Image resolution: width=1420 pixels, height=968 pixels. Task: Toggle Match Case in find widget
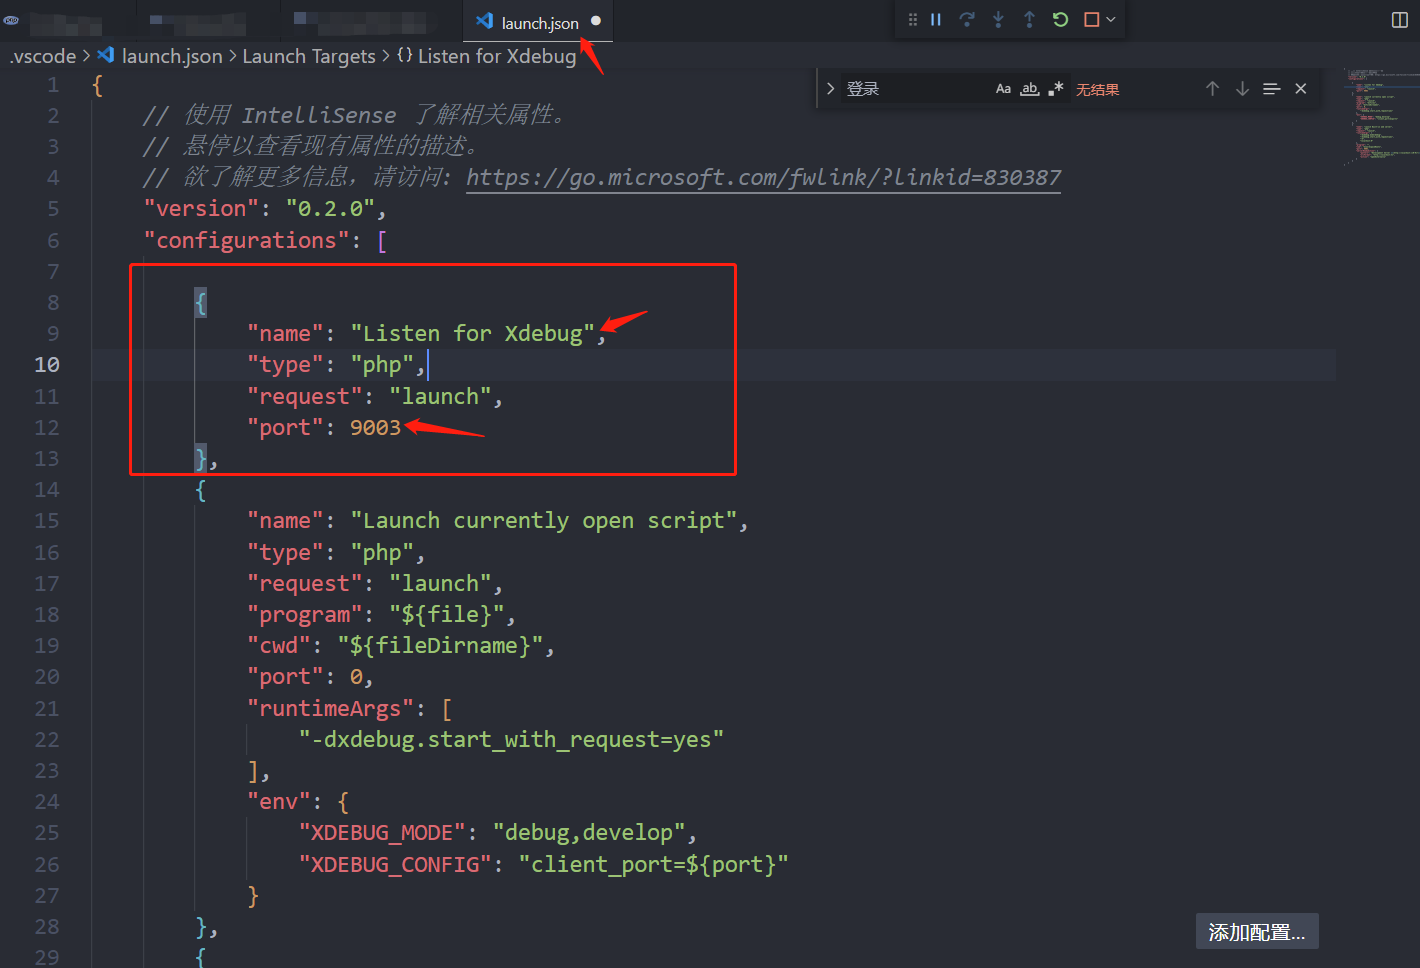1003,89
